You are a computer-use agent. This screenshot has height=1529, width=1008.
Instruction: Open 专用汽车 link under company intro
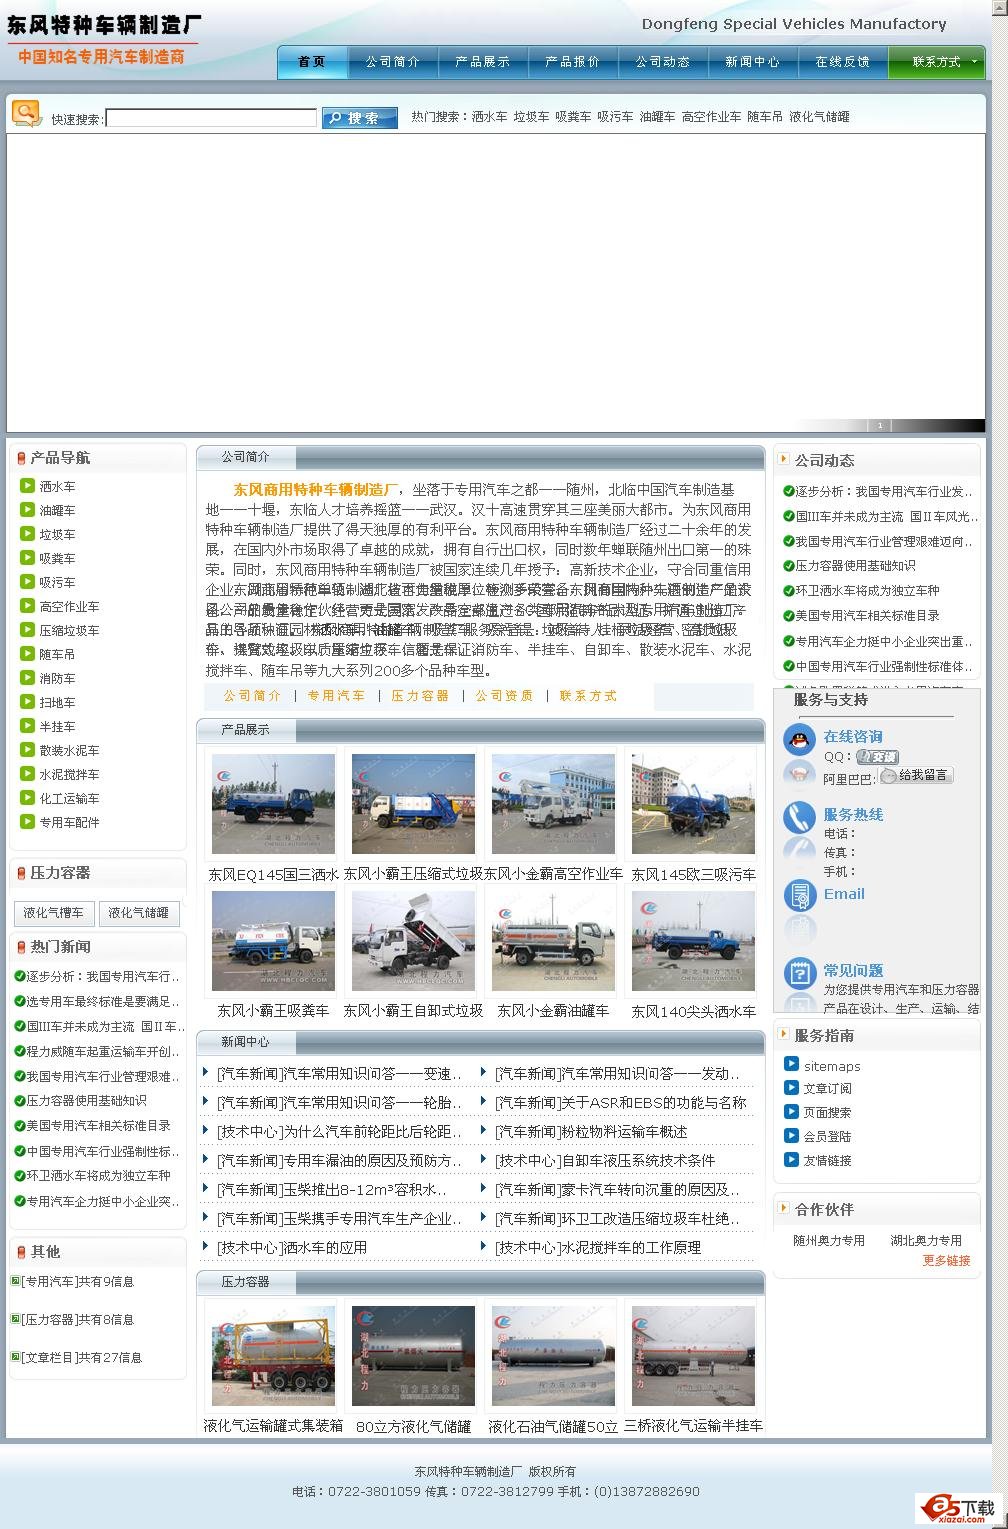[x=337, y=696]
